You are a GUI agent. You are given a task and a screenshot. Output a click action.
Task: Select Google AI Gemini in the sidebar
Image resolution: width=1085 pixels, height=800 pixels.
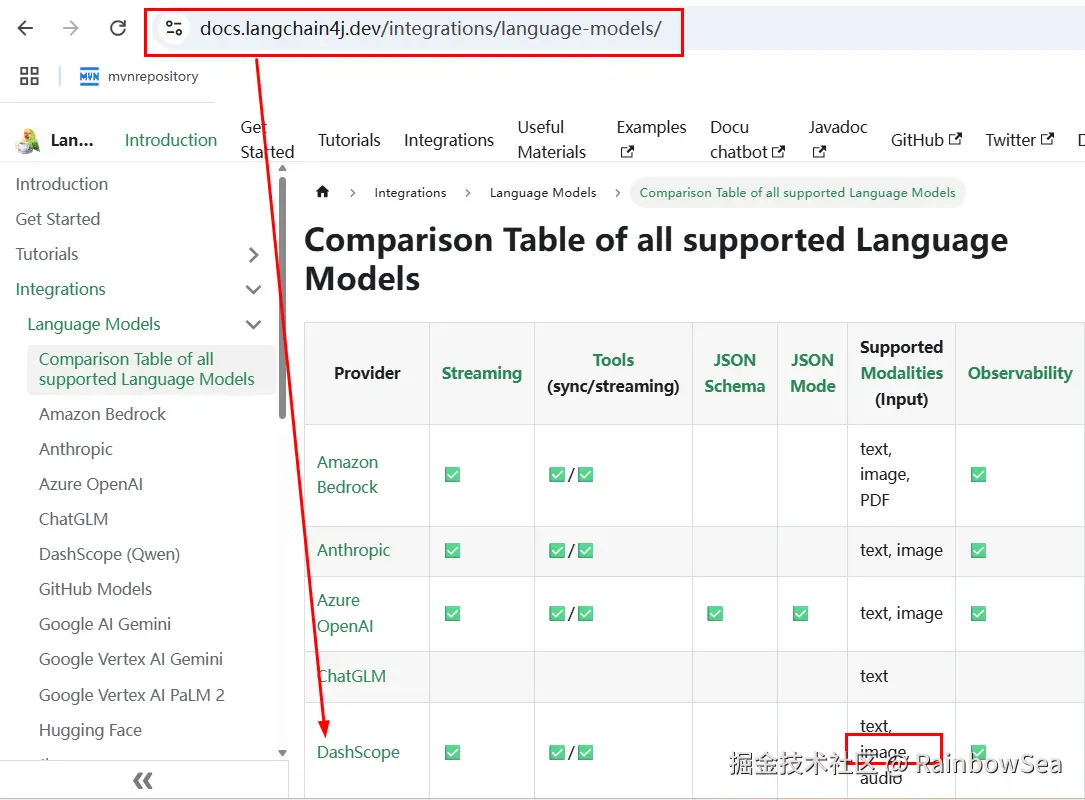tap(104, 624)
